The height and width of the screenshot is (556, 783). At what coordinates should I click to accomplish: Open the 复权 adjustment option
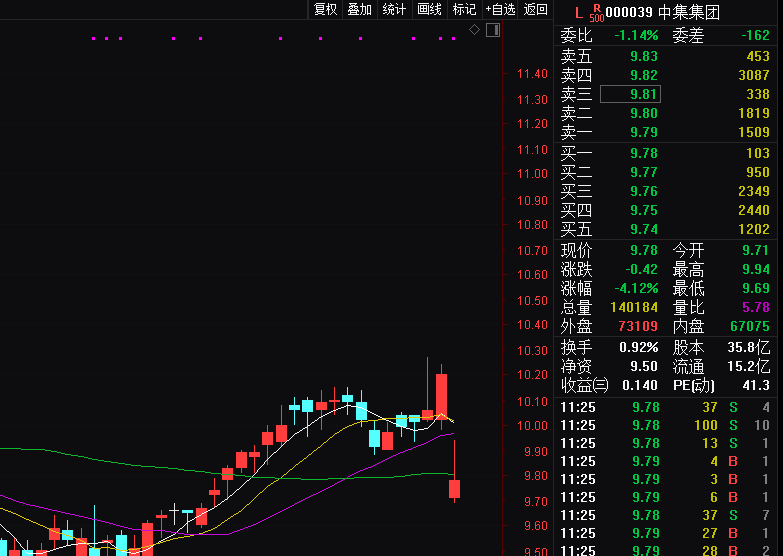326,9
